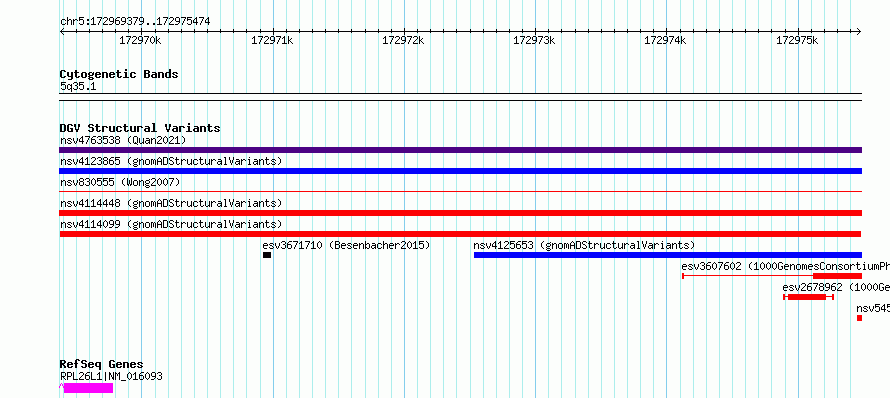This screenshot has height=398, width=890.
Task: Click esv3607602 1000Genomes variant label
Action: pyautogui.click(x=786, y=266)
